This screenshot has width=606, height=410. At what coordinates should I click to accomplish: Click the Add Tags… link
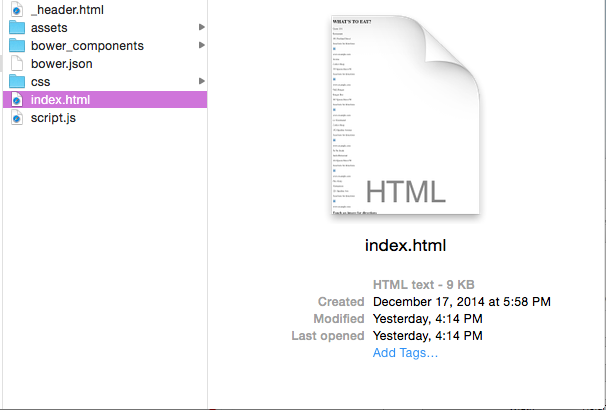click(x=405, y=353)
